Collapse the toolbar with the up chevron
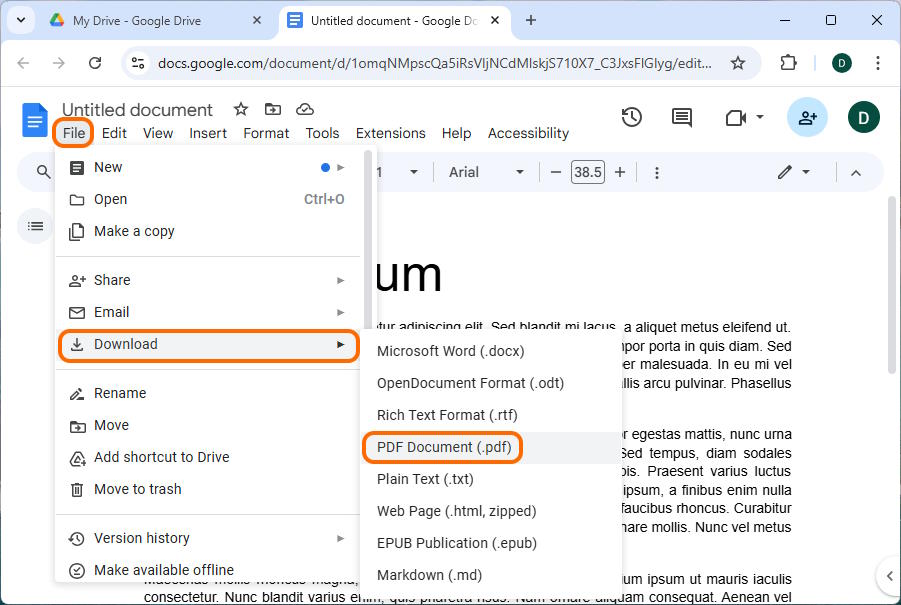 coord(856,172)
